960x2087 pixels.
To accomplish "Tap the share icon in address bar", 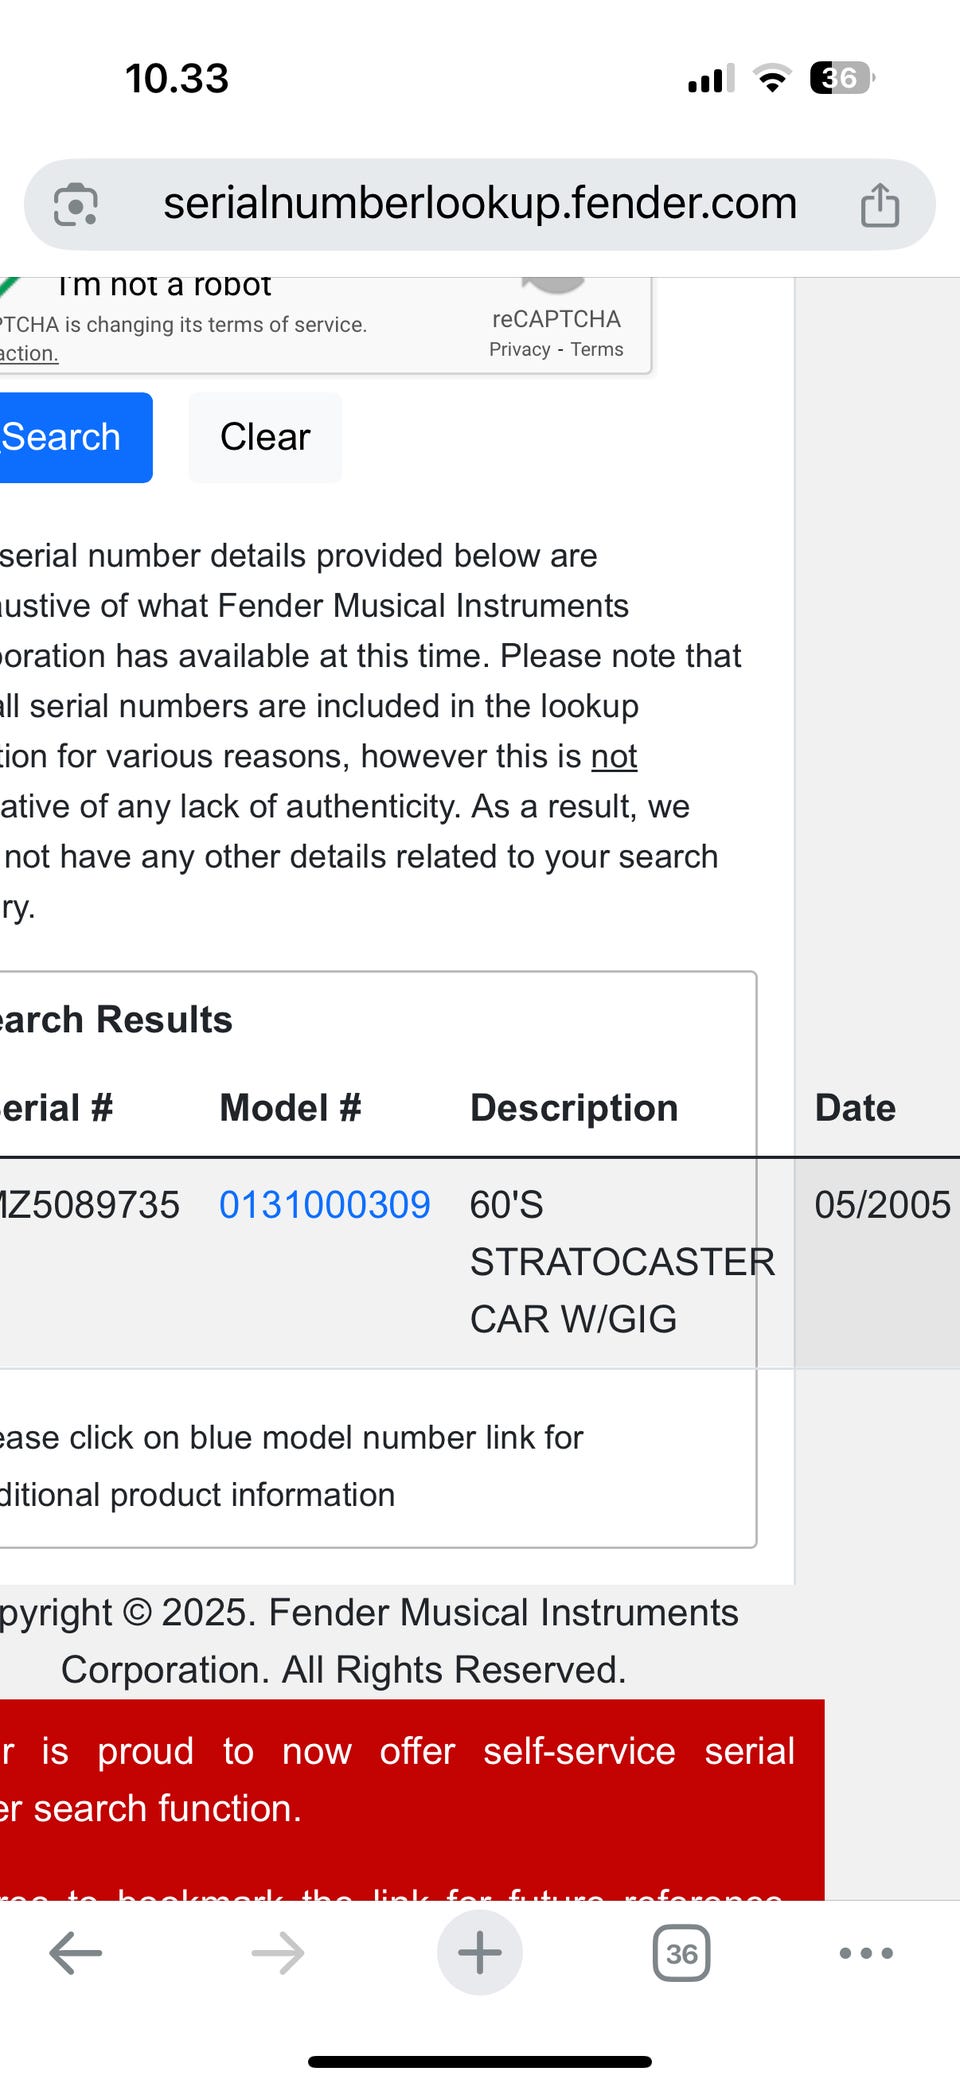I will click(880, 205).
